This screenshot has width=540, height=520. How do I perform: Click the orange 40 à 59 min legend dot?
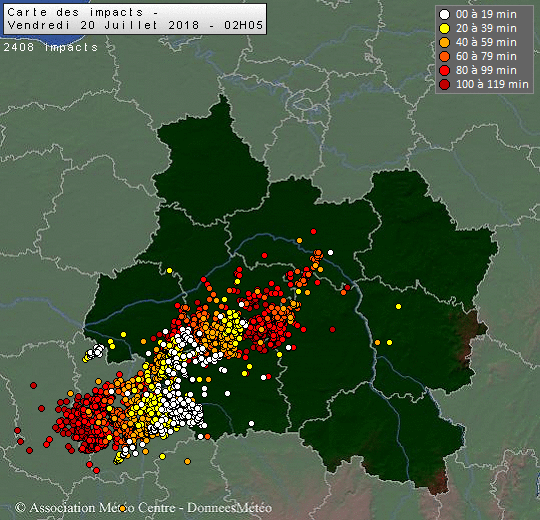tap(445, 42)
